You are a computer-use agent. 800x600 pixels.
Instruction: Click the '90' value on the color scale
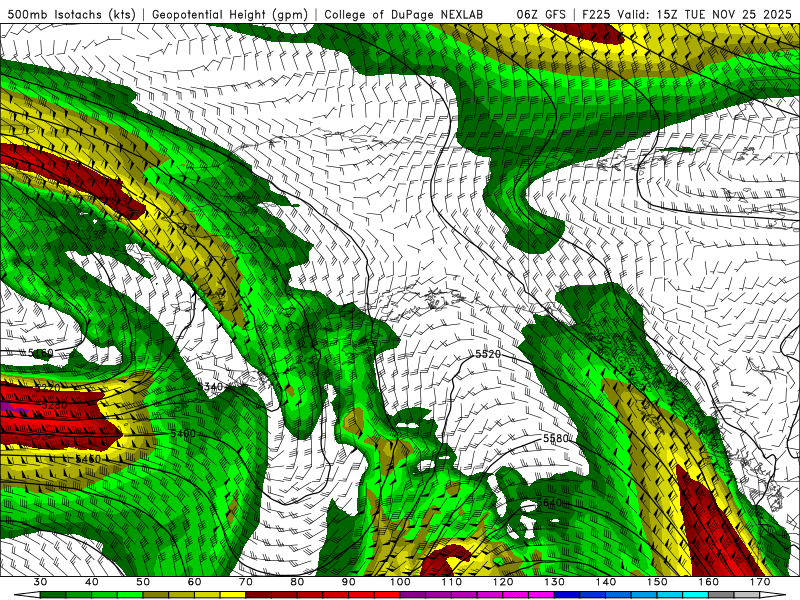(x=349, y=582)
